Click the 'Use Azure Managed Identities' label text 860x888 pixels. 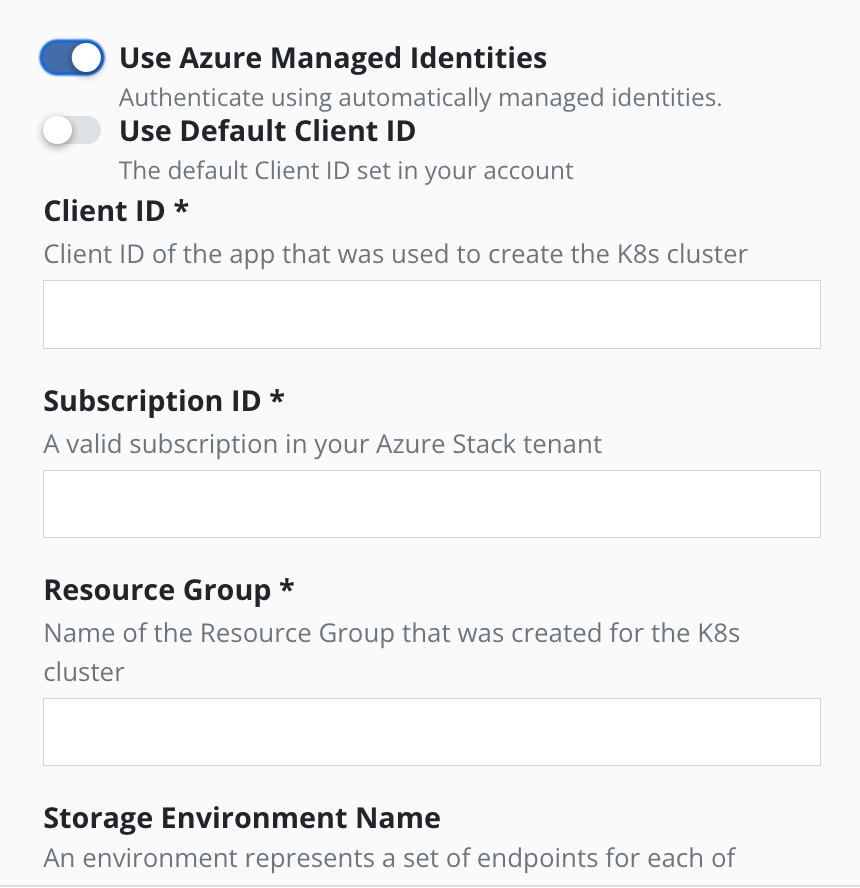coord(332,58)
